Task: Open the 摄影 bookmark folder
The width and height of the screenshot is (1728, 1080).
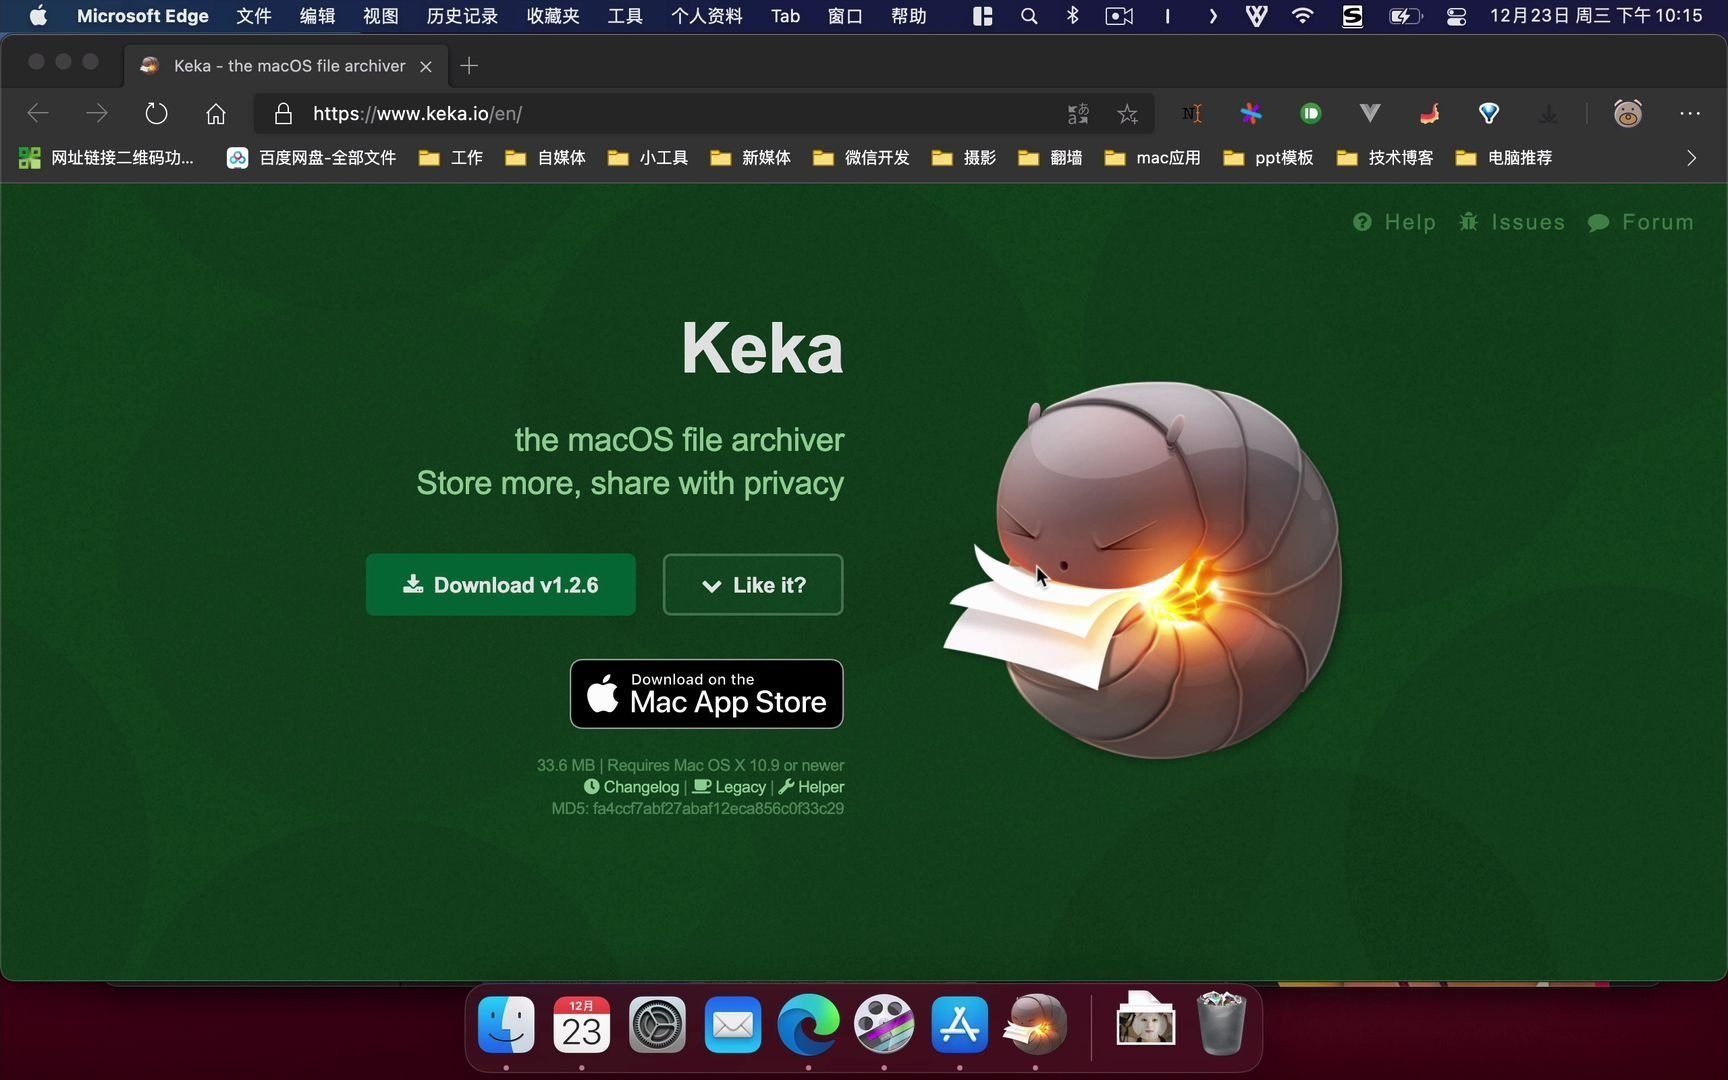Action: pos(964,158)
